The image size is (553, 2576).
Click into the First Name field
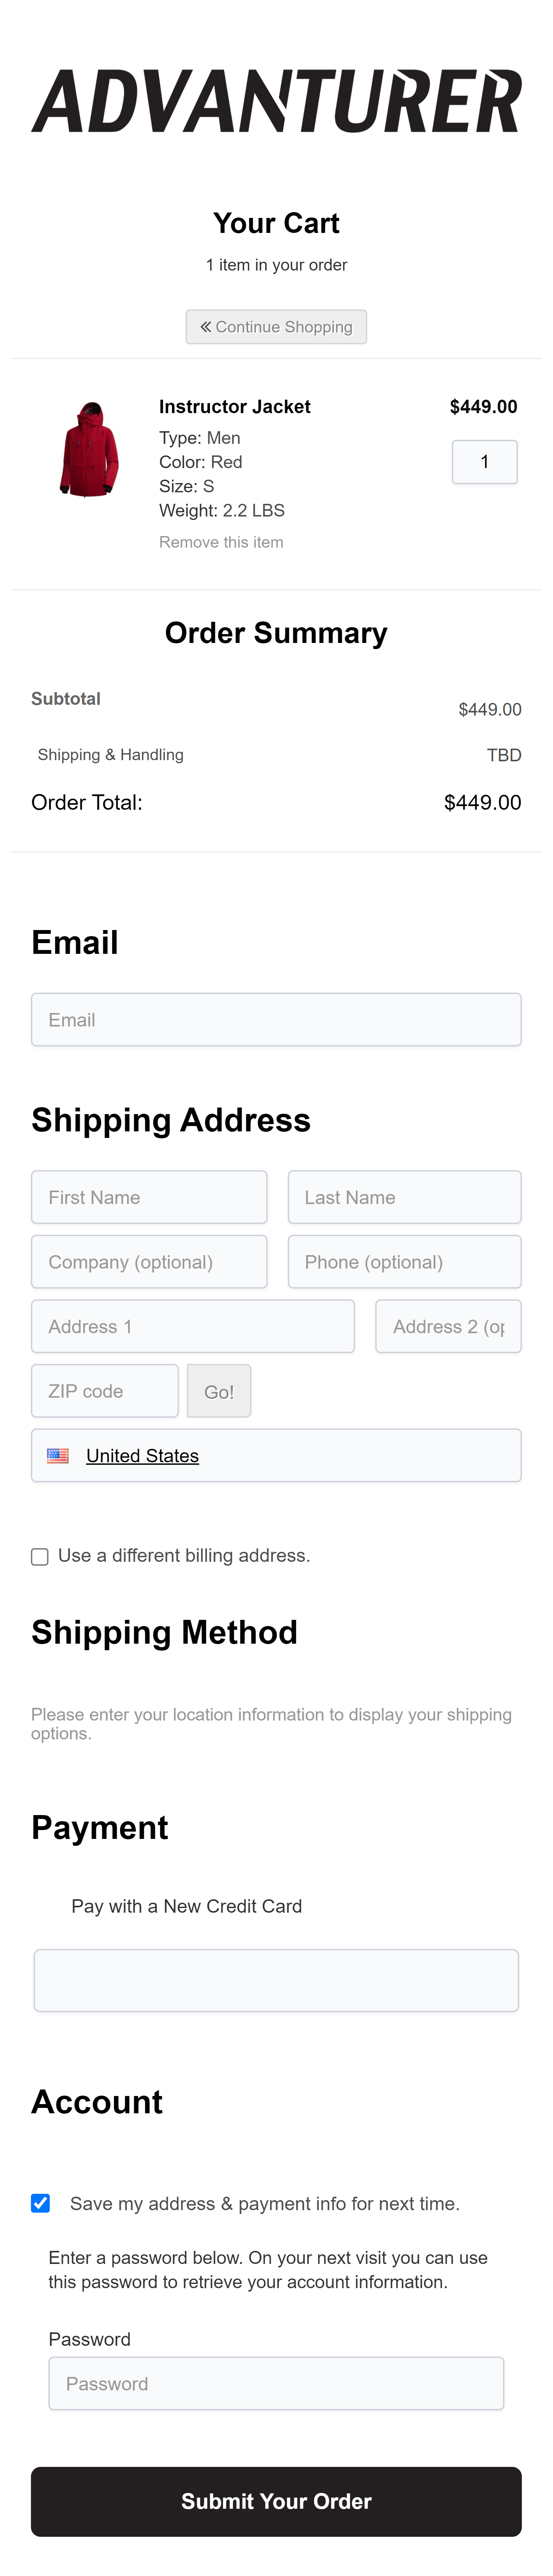click(149, 1197)
